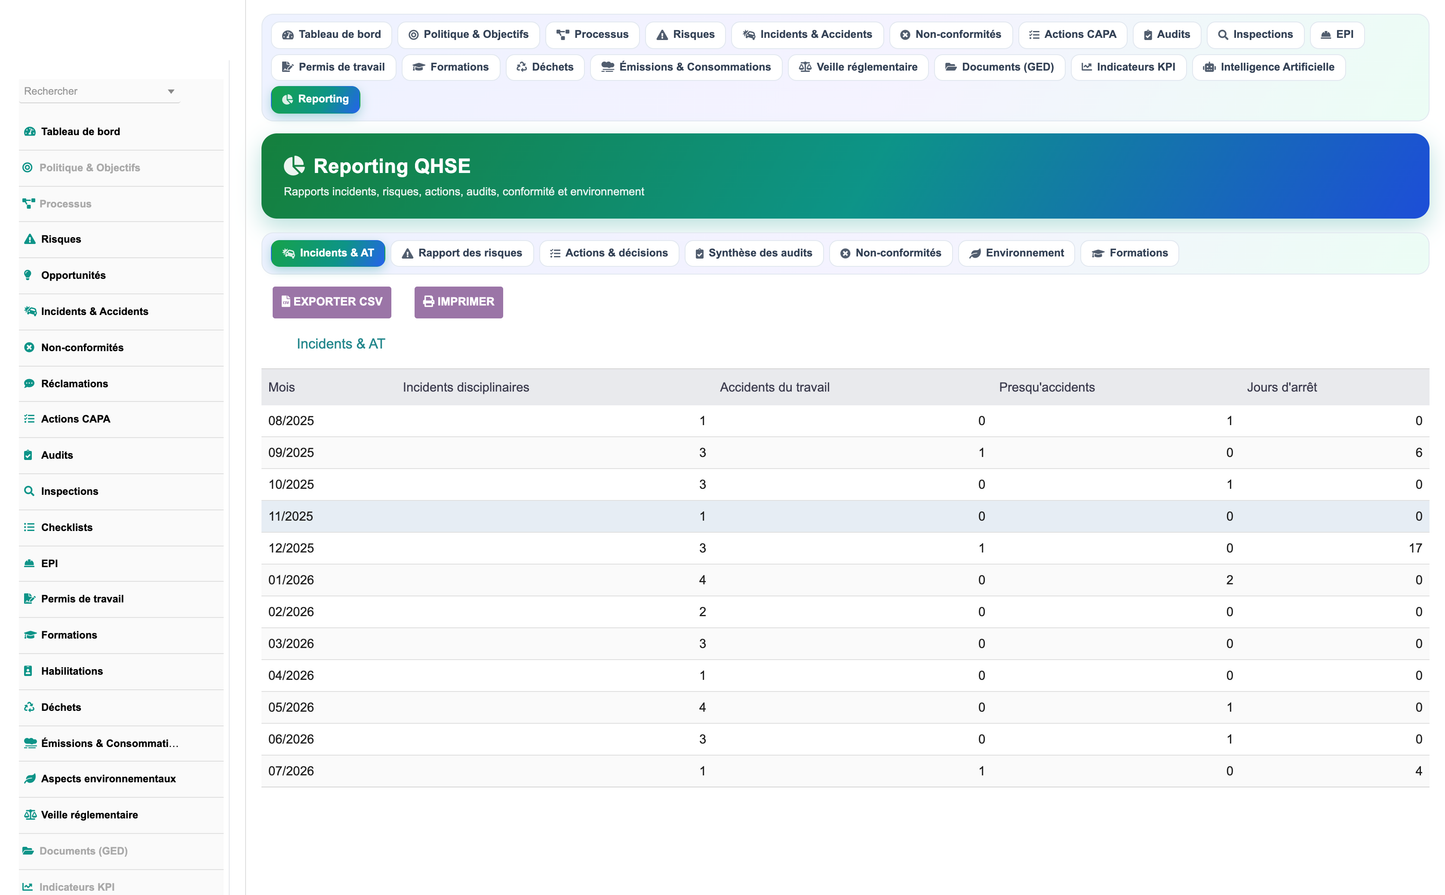Open top Émissions & Consommations tab
The width and height of the screenshot is (1445, 895).
click(685, 67)
